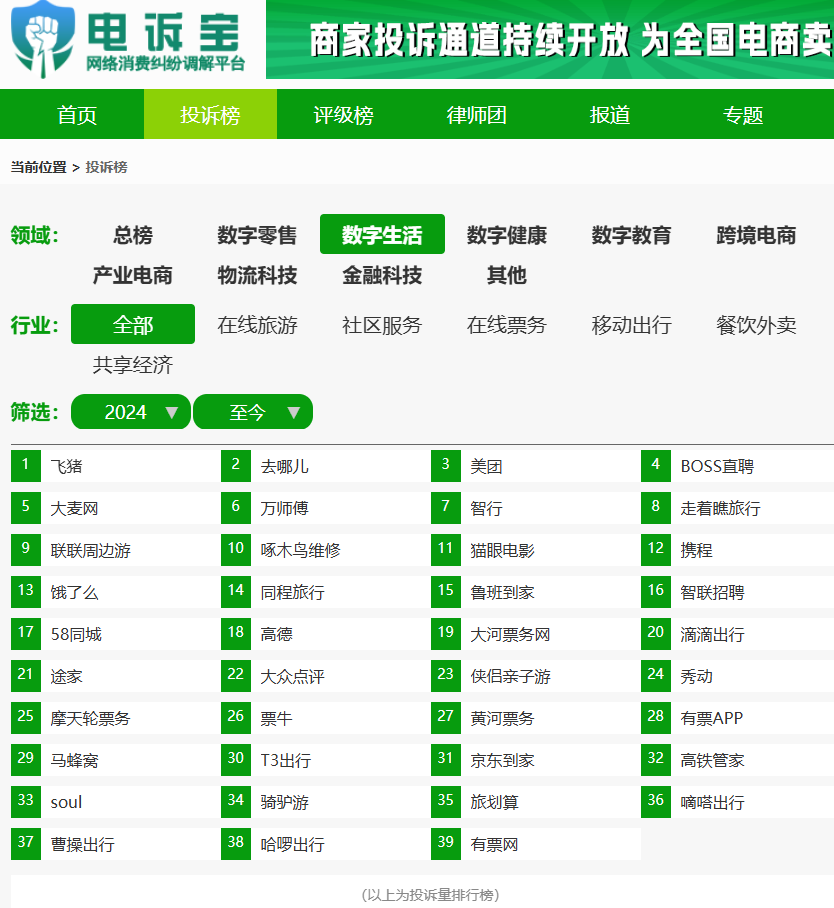This screenshot has width=834, height=908.
Task: Choose the 数字零售 domain filter
Action: coord(257,235)
